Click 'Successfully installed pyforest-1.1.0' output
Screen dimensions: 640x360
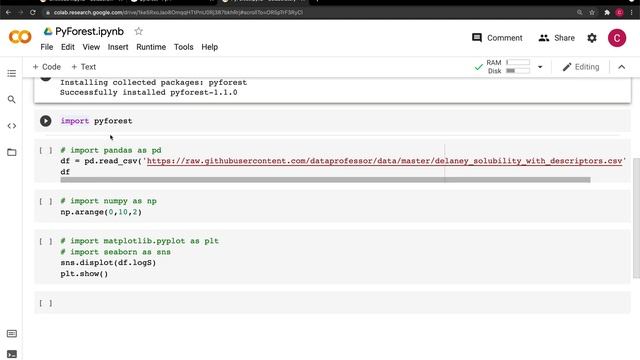pos(149,93)
